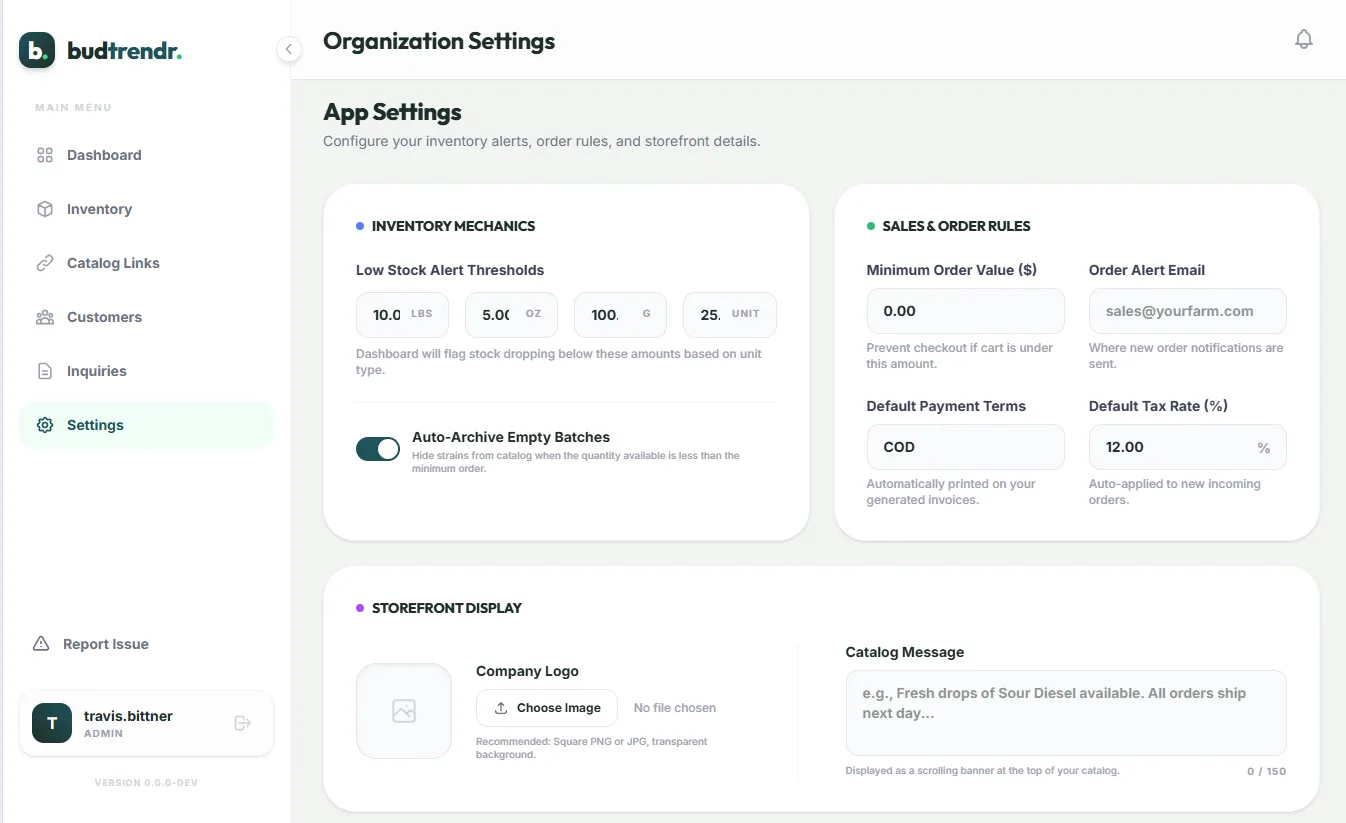Click the "0 / 150" character counter
1346x823 pixels.
(x=1266, y=771)
